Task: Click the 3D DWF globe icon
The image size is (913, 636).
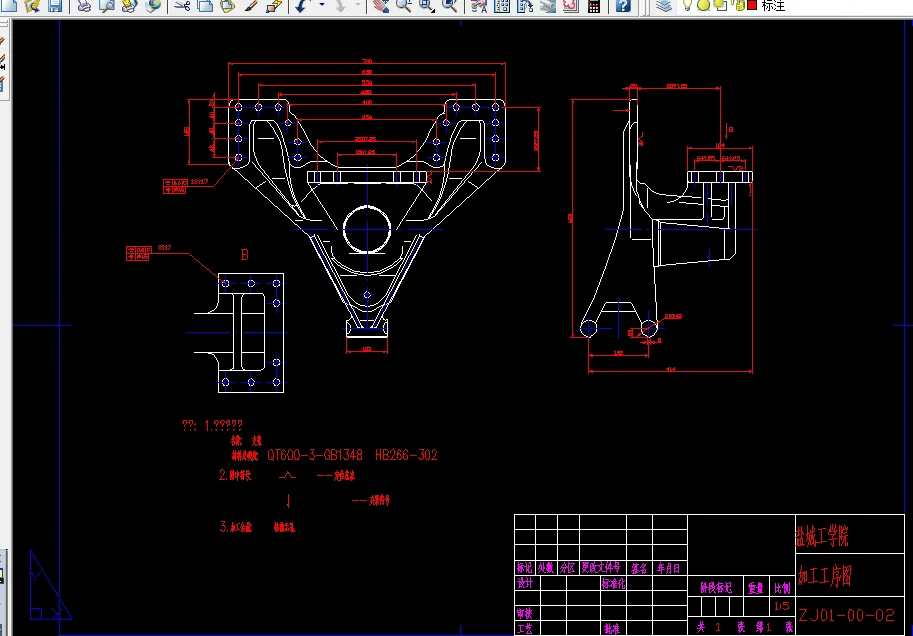Action: click(x=153, y=6)
